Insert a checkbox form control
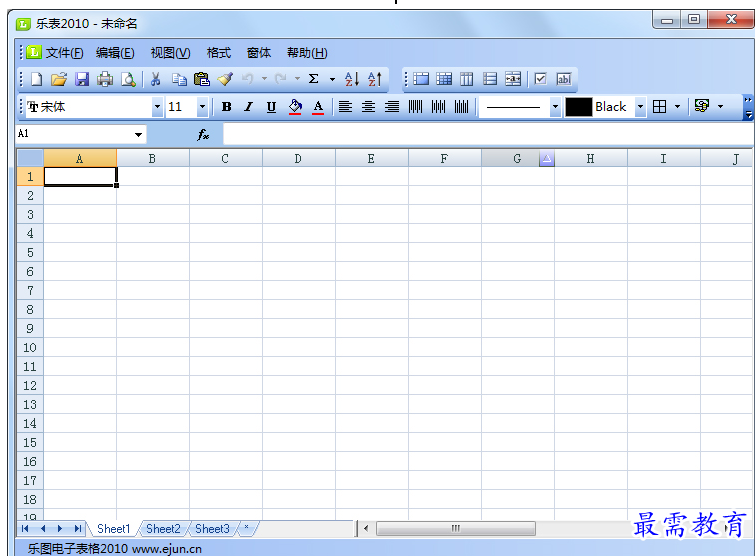Screen dimensions: 755x556 point(540,79)
